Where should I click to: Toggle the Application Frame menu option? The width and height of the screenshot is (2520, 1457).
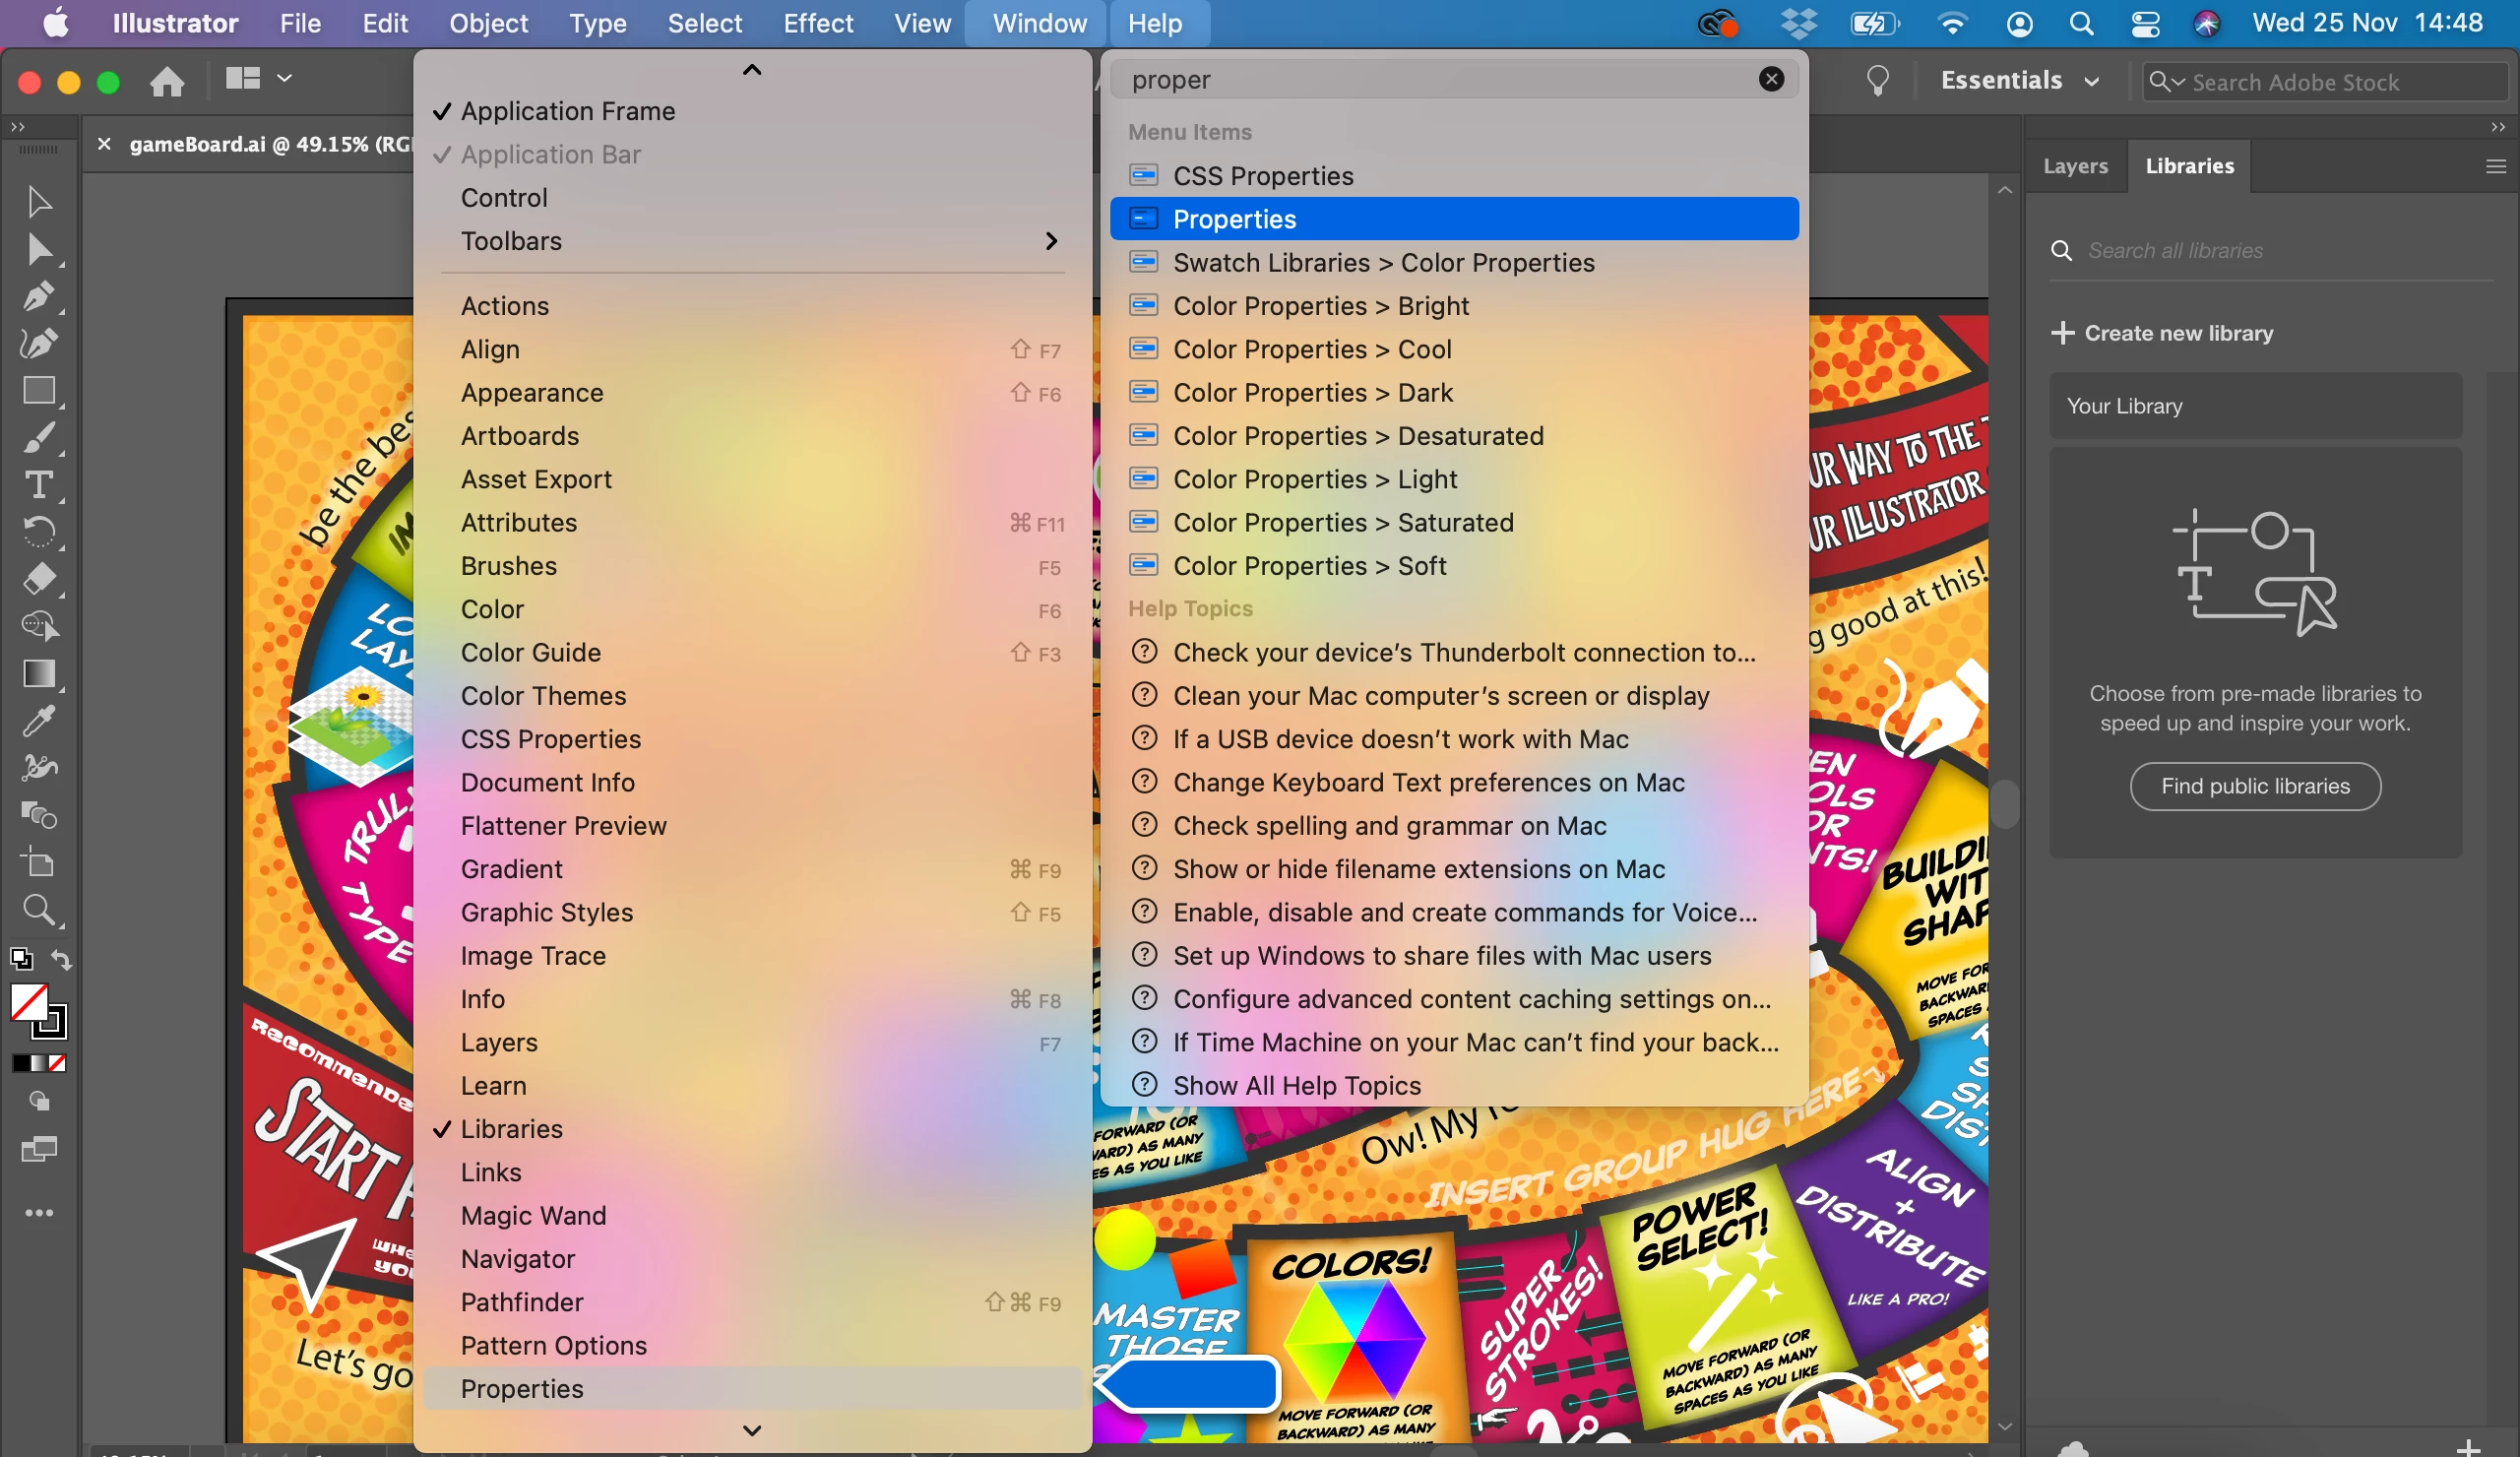click(567, 111)
